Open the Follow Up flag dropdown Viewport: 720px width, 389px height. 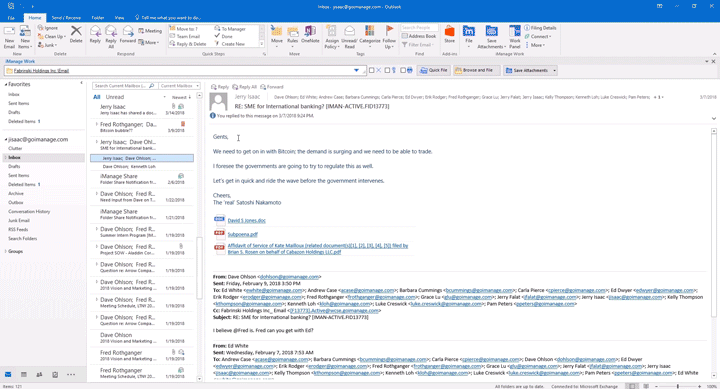389,37
